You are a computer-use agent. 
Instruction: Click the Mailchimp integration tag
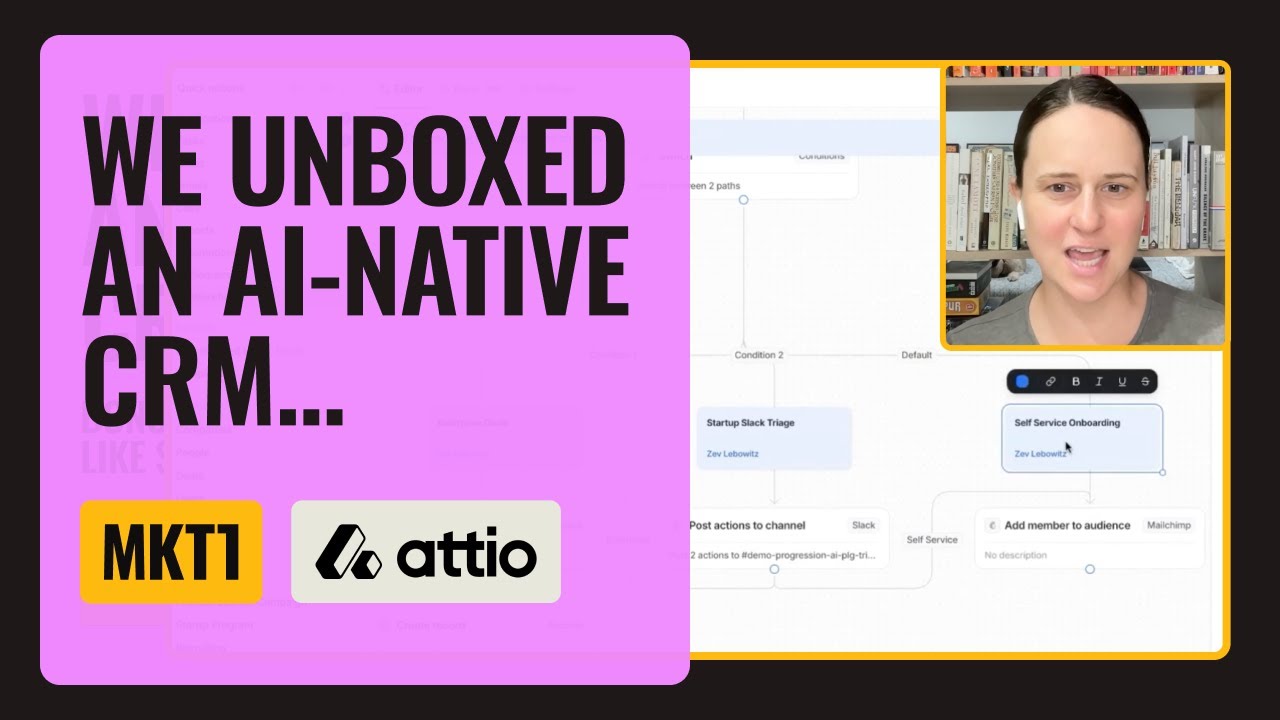[x=1168, y=525]
